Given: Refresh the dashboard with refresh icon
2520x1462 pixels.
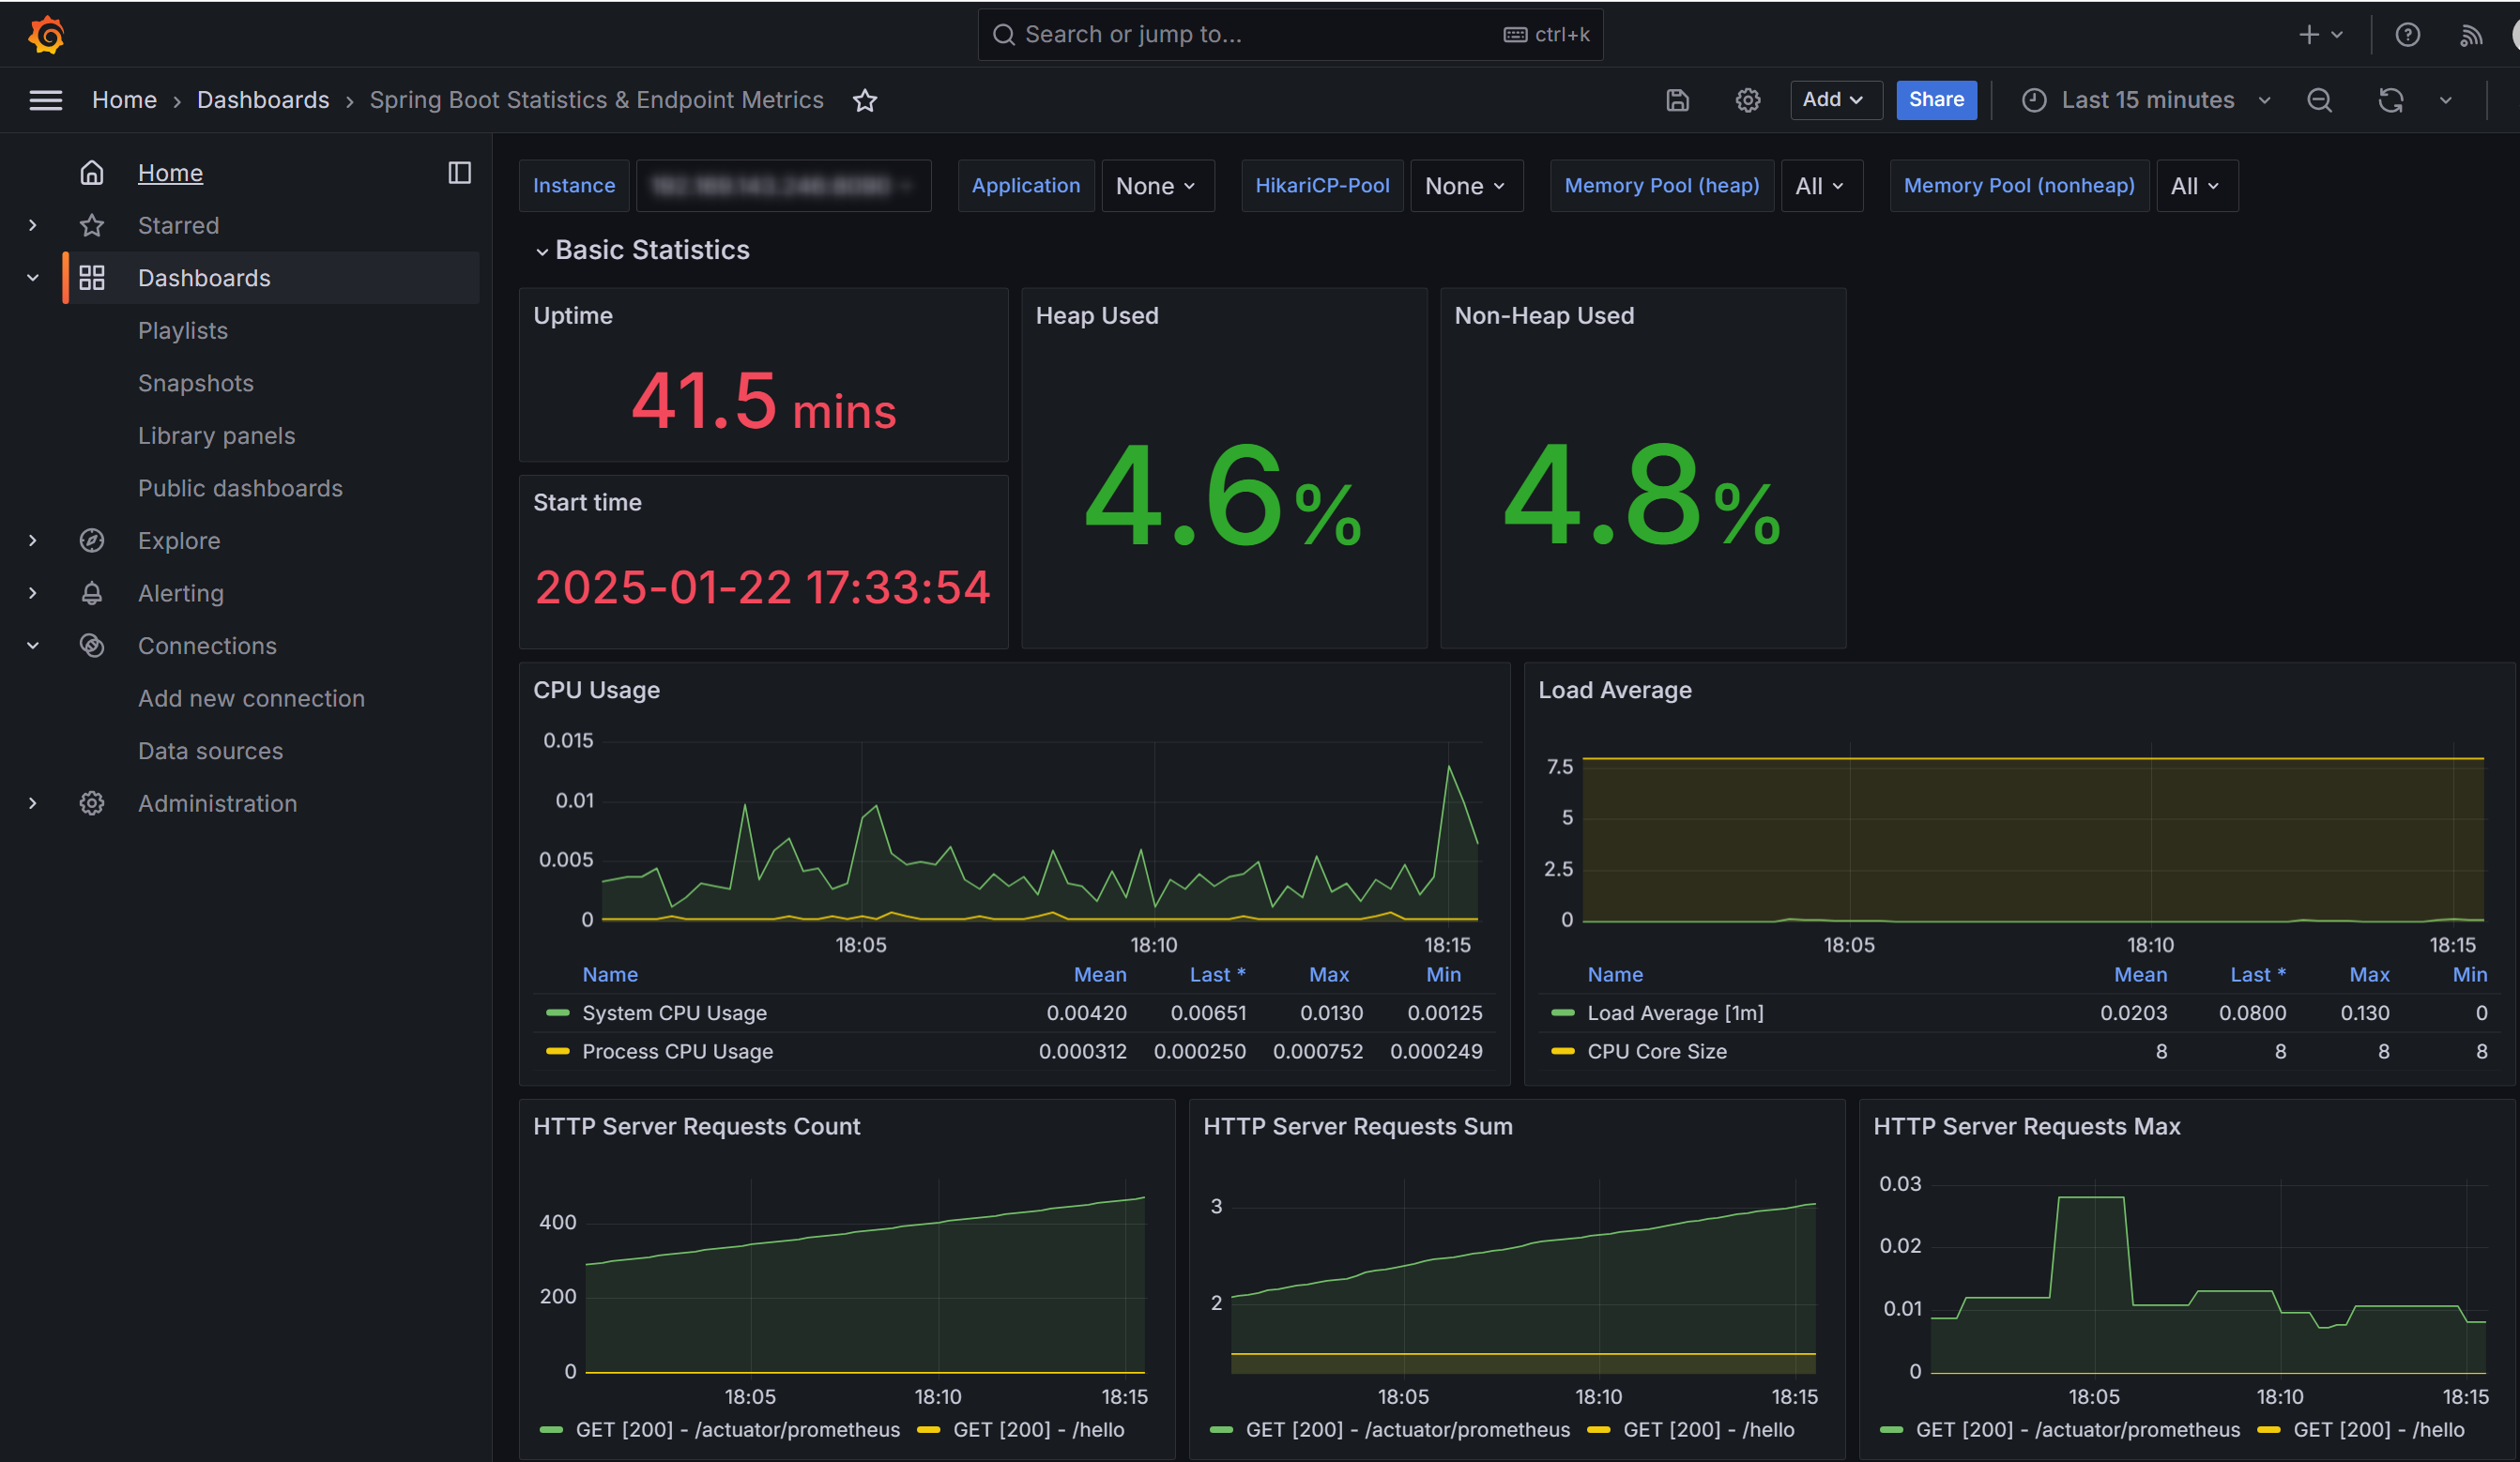Looking at the screenshot, I should (x=2390, y=100).
